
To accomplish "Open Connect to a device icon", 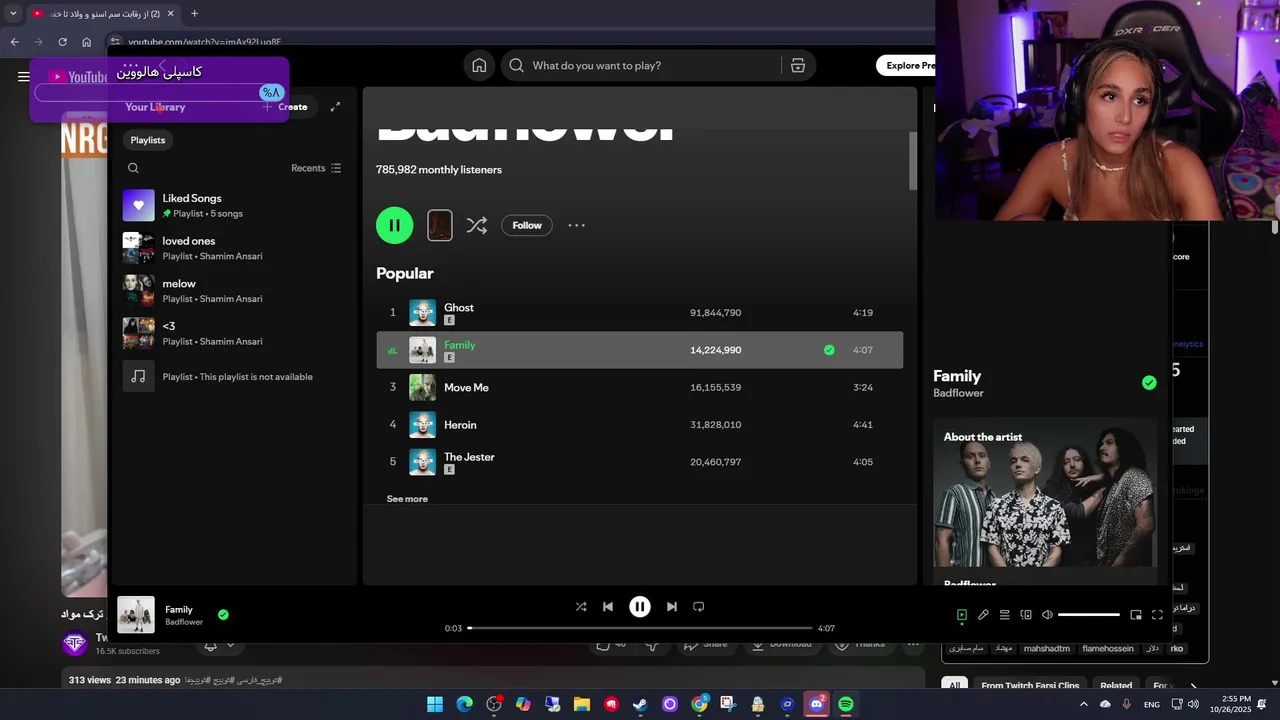I will pyautogui.click(x=1026, y=615).
